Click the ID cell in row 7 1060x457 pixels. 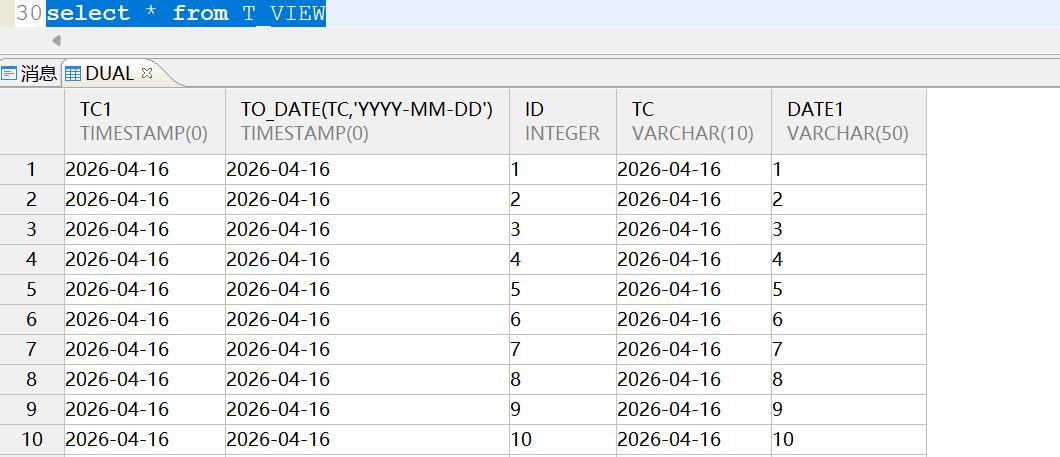click(562, 350)
